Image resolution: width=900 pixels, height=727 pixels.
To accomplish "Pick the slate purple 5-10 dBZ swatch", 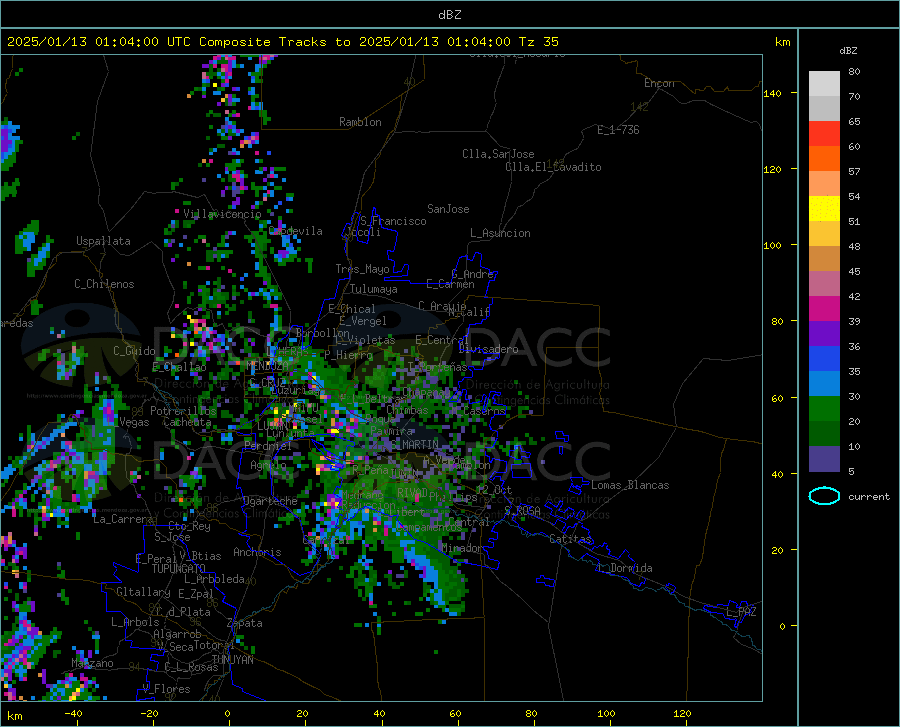I will 824,459.
